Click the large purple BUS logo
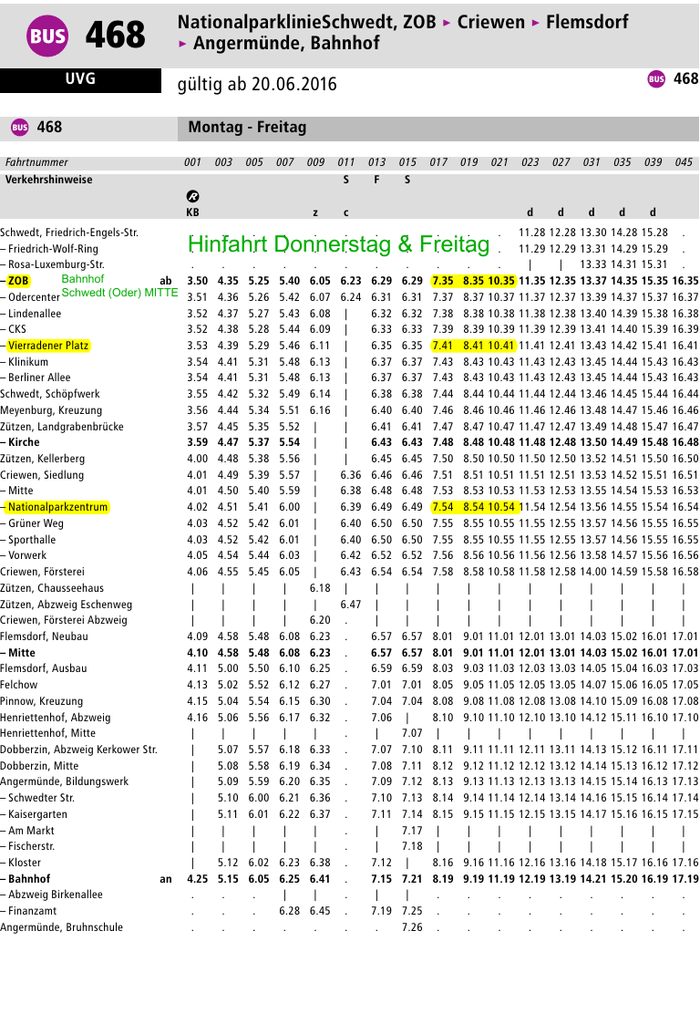Viewport: 700px width, 1024px height. (49, 37)
